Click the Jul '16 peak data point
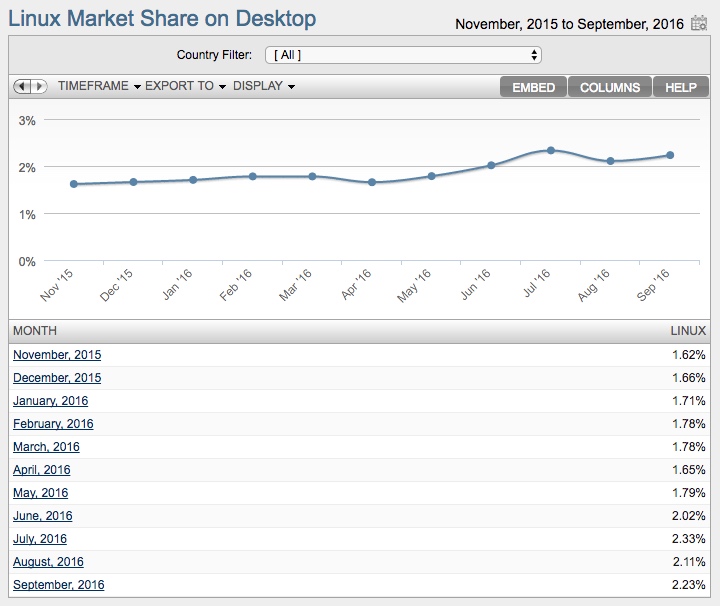The height and width of the screenshot is (606, 720). [x=551, y=150]
